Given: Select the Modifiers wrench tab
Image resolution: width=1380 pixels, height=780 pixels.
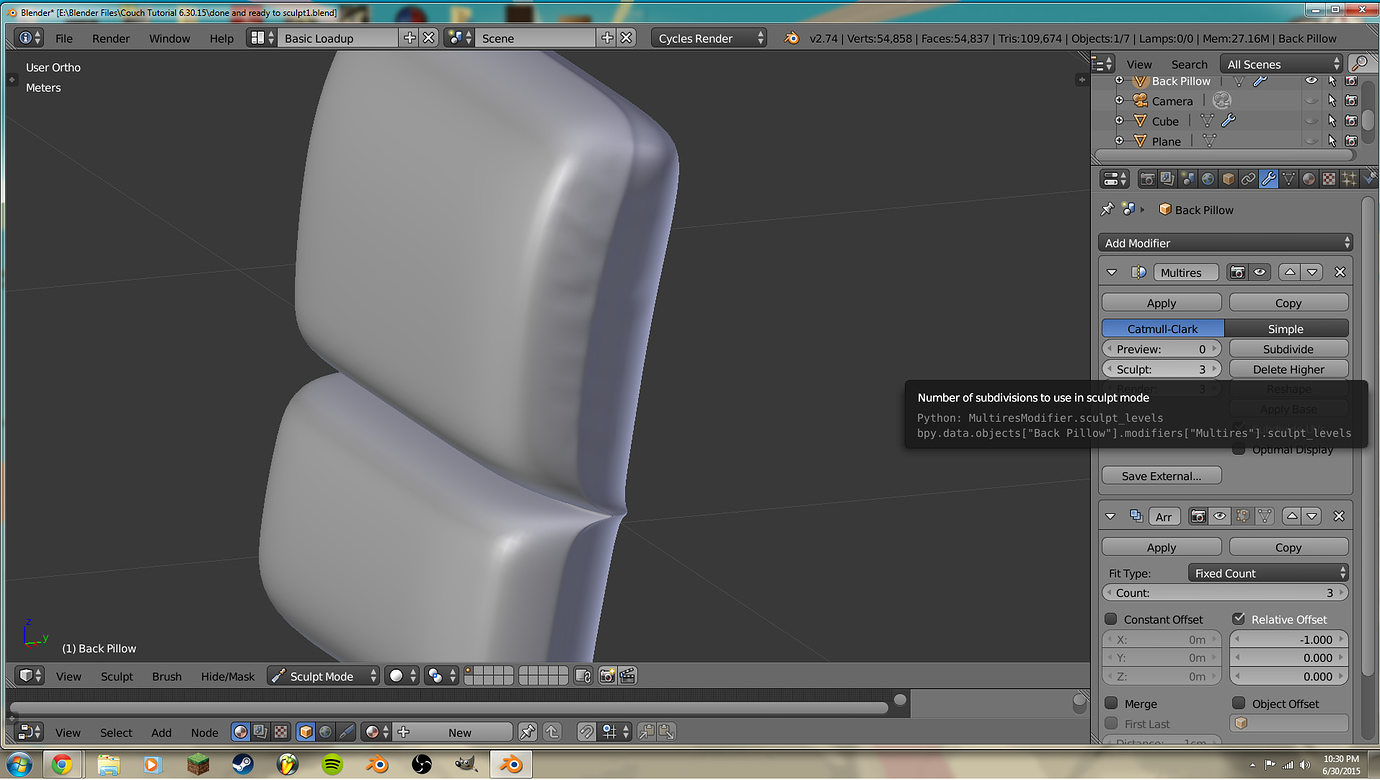Looking at the screenshot, I should pos(1268,179).
